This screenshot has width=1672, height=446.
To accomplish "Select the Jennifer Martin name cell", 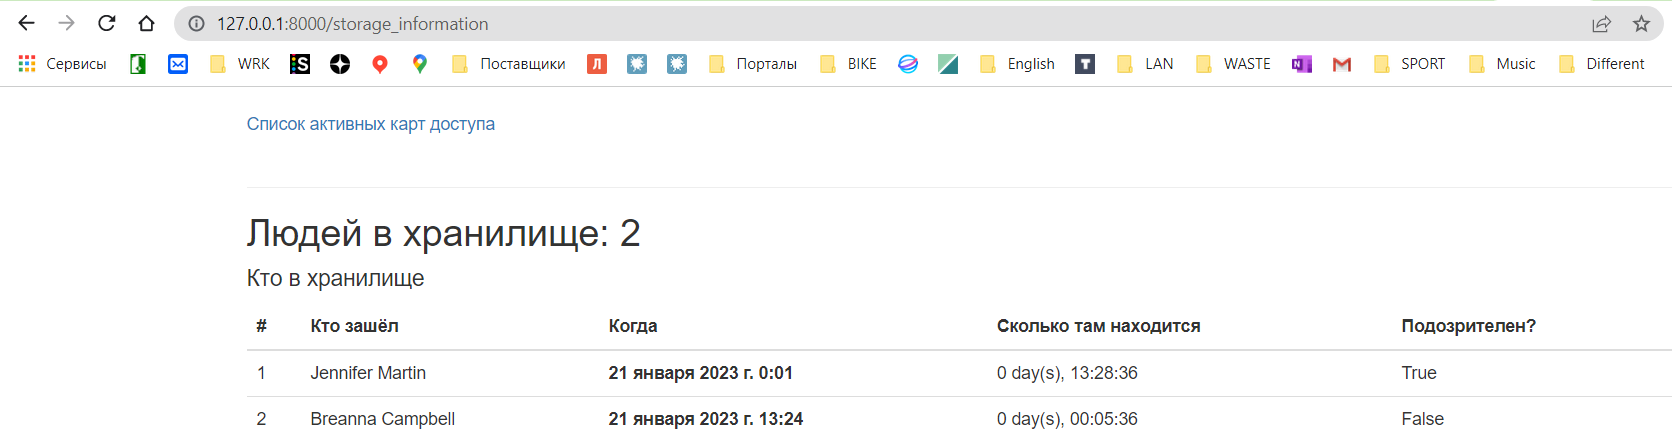I will tap(368, 373).
